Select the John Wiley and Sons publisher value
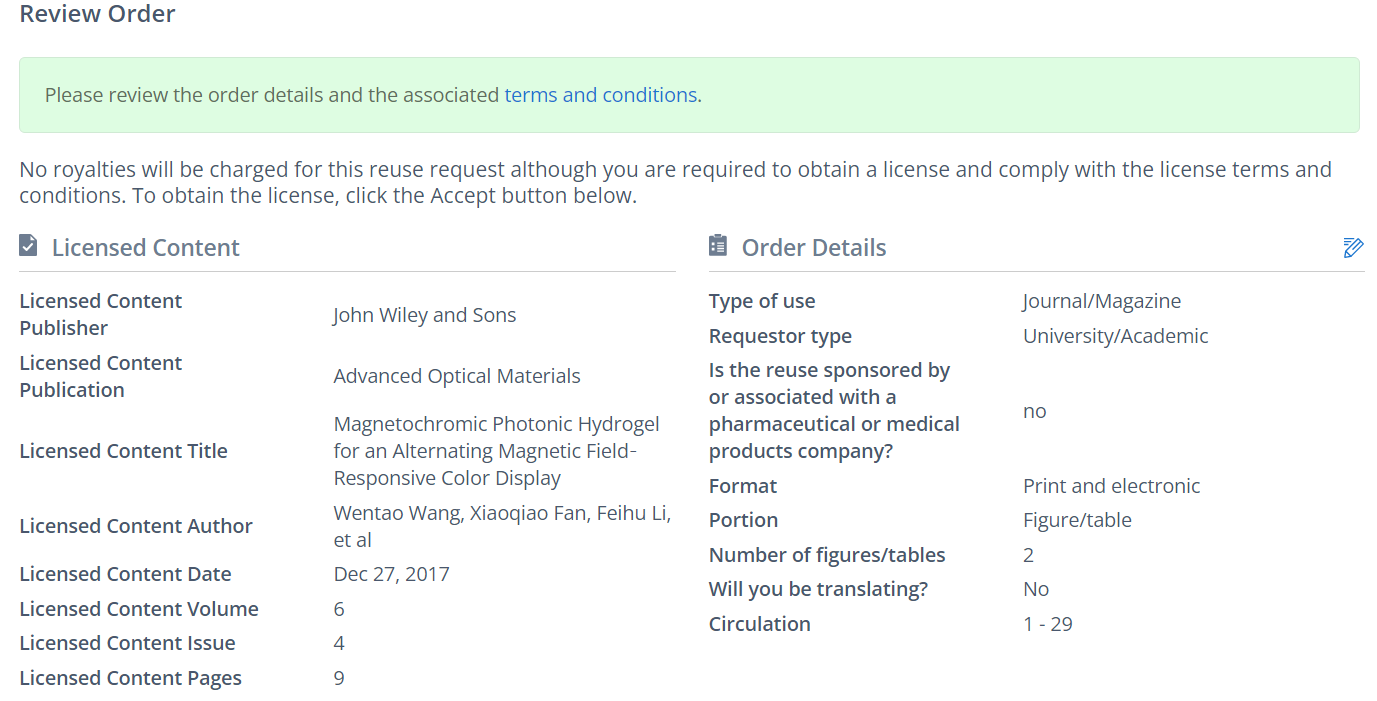This screenshot has width=1377, height=701. 424,315
